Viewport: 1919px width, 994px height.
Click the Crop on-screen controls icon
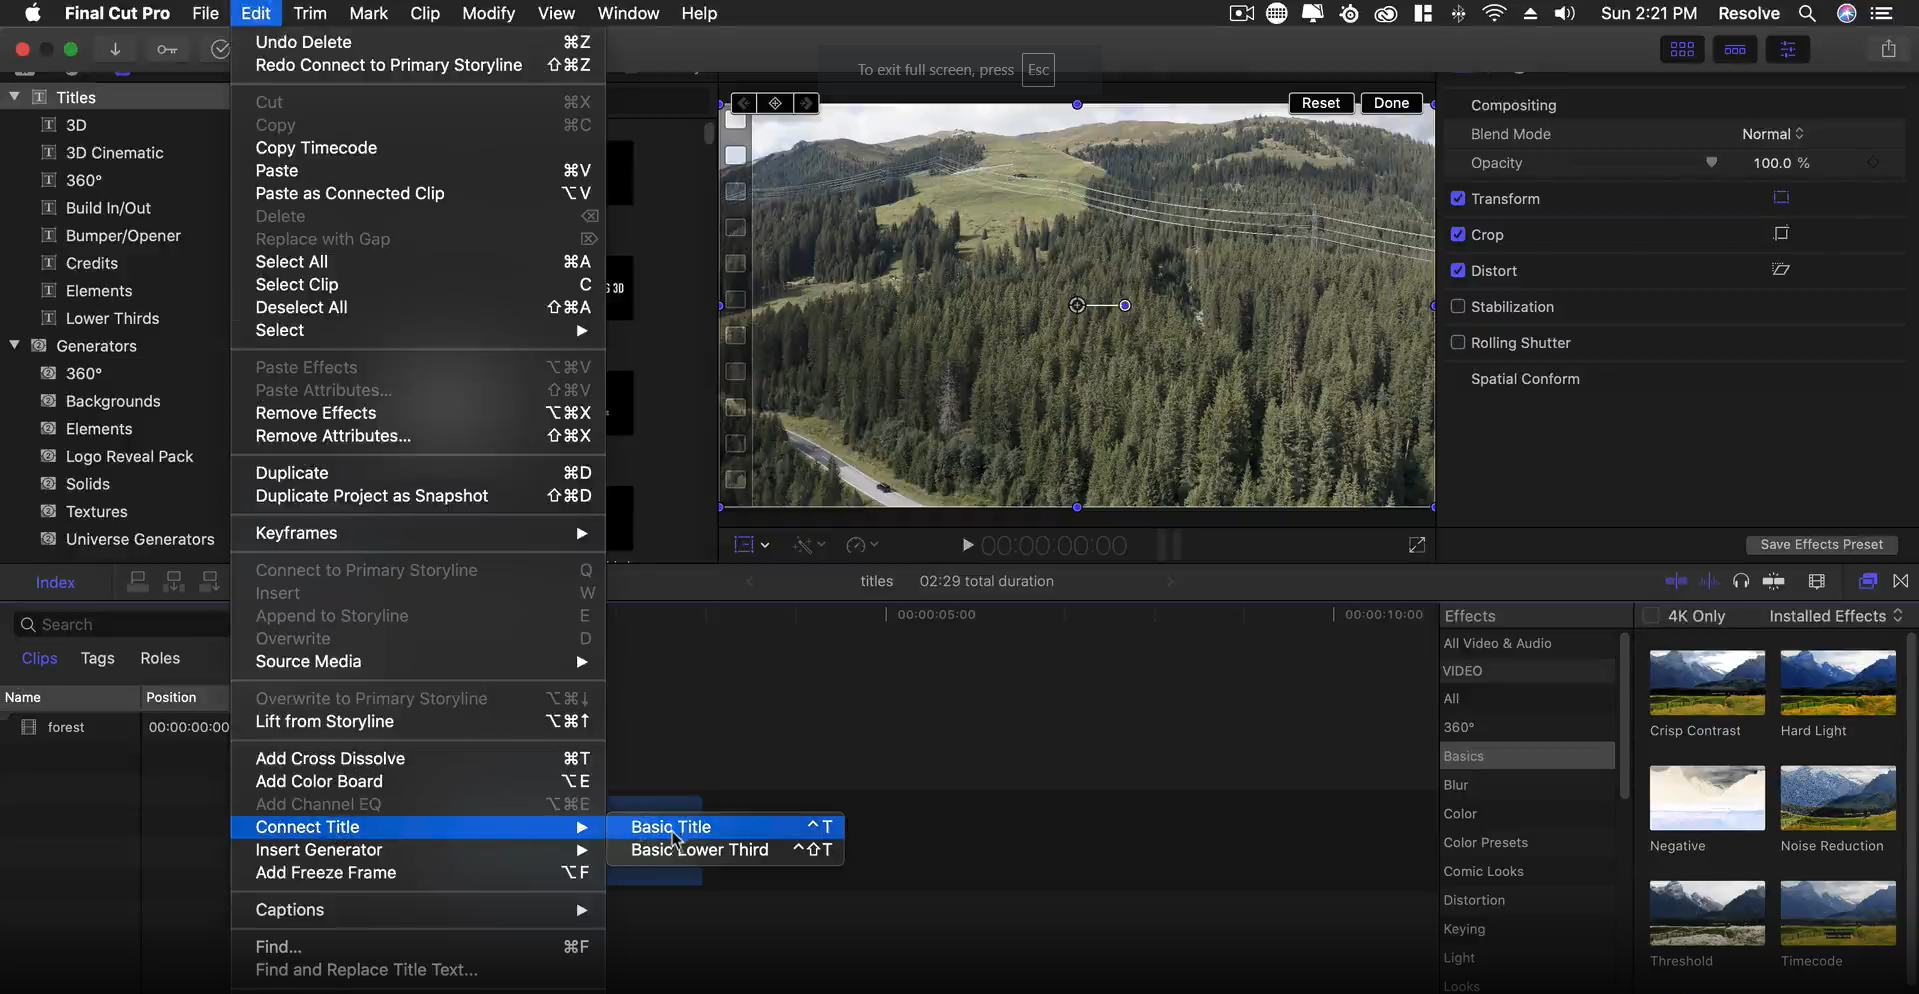(x=1781, y=234)
